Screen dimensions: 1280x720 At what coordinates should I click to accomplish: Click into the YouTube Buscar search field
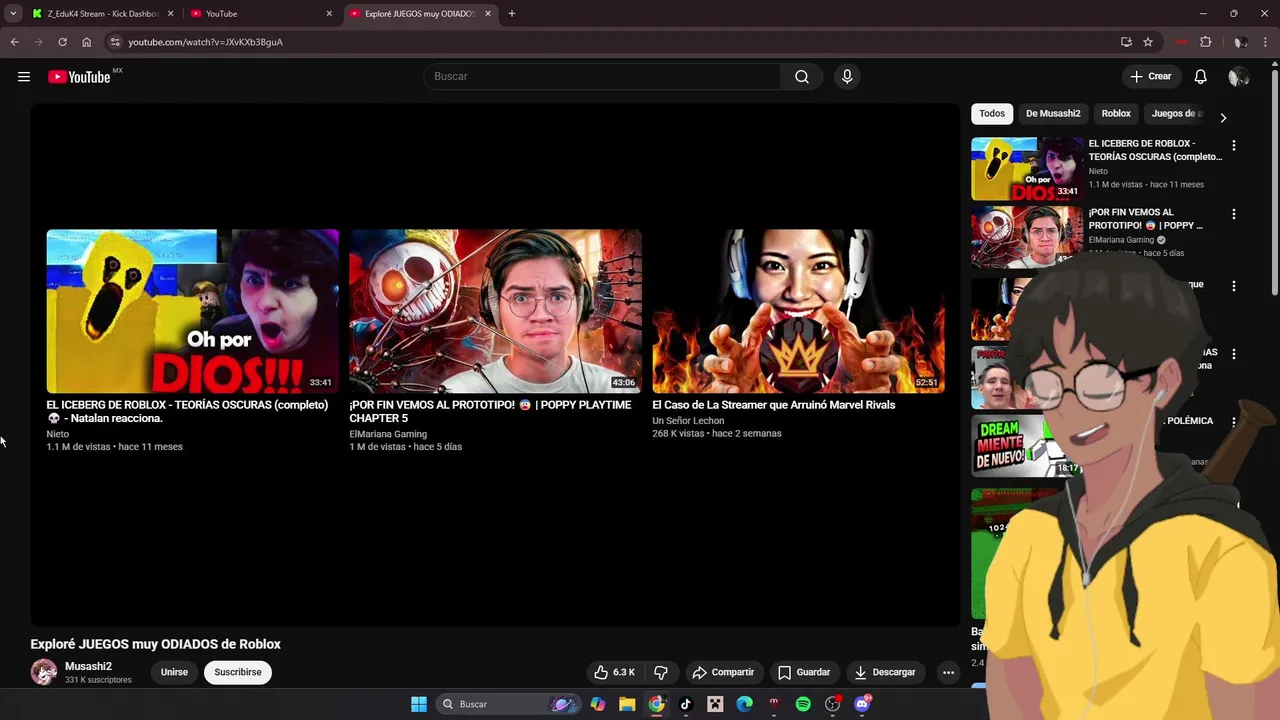point(602,77)
